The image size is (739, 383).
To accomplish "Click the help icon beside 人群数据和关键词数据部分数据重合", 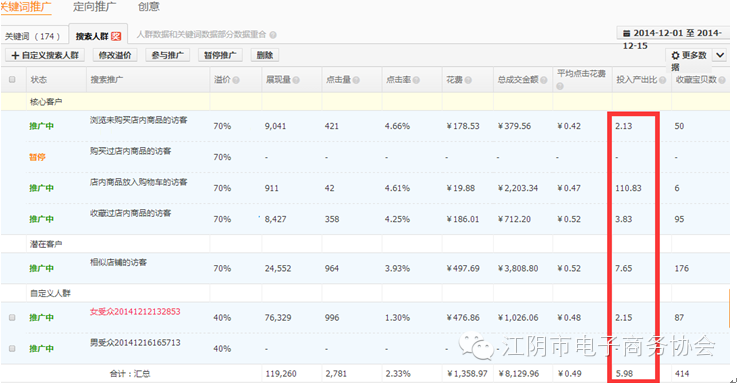I will (273, 35).
